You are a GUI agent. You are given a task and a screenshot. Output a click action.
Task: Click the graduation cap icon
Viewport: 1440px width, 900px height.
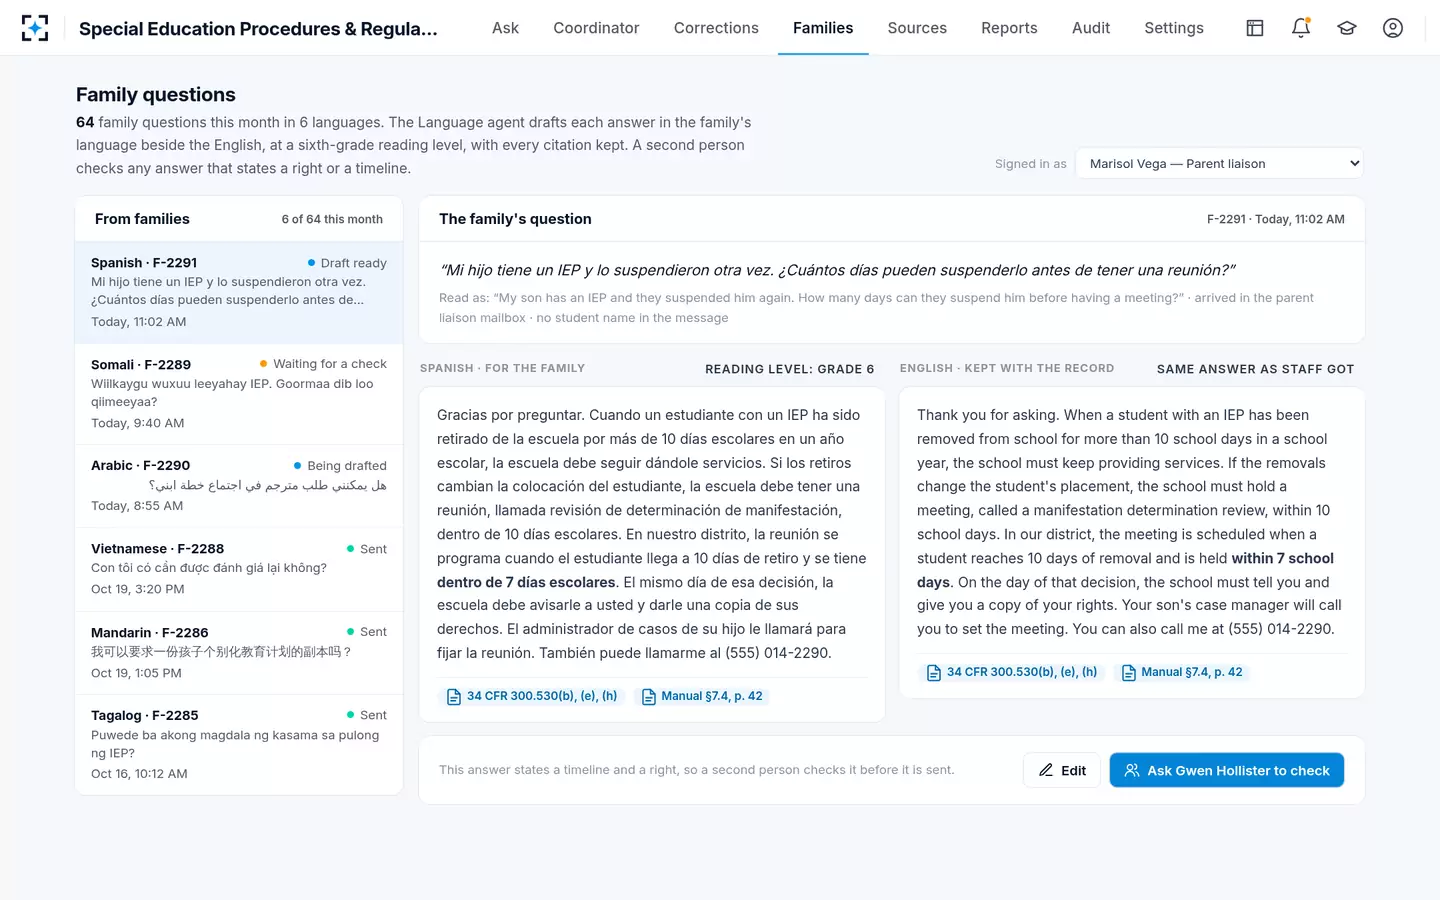(x=1347, y=28)
